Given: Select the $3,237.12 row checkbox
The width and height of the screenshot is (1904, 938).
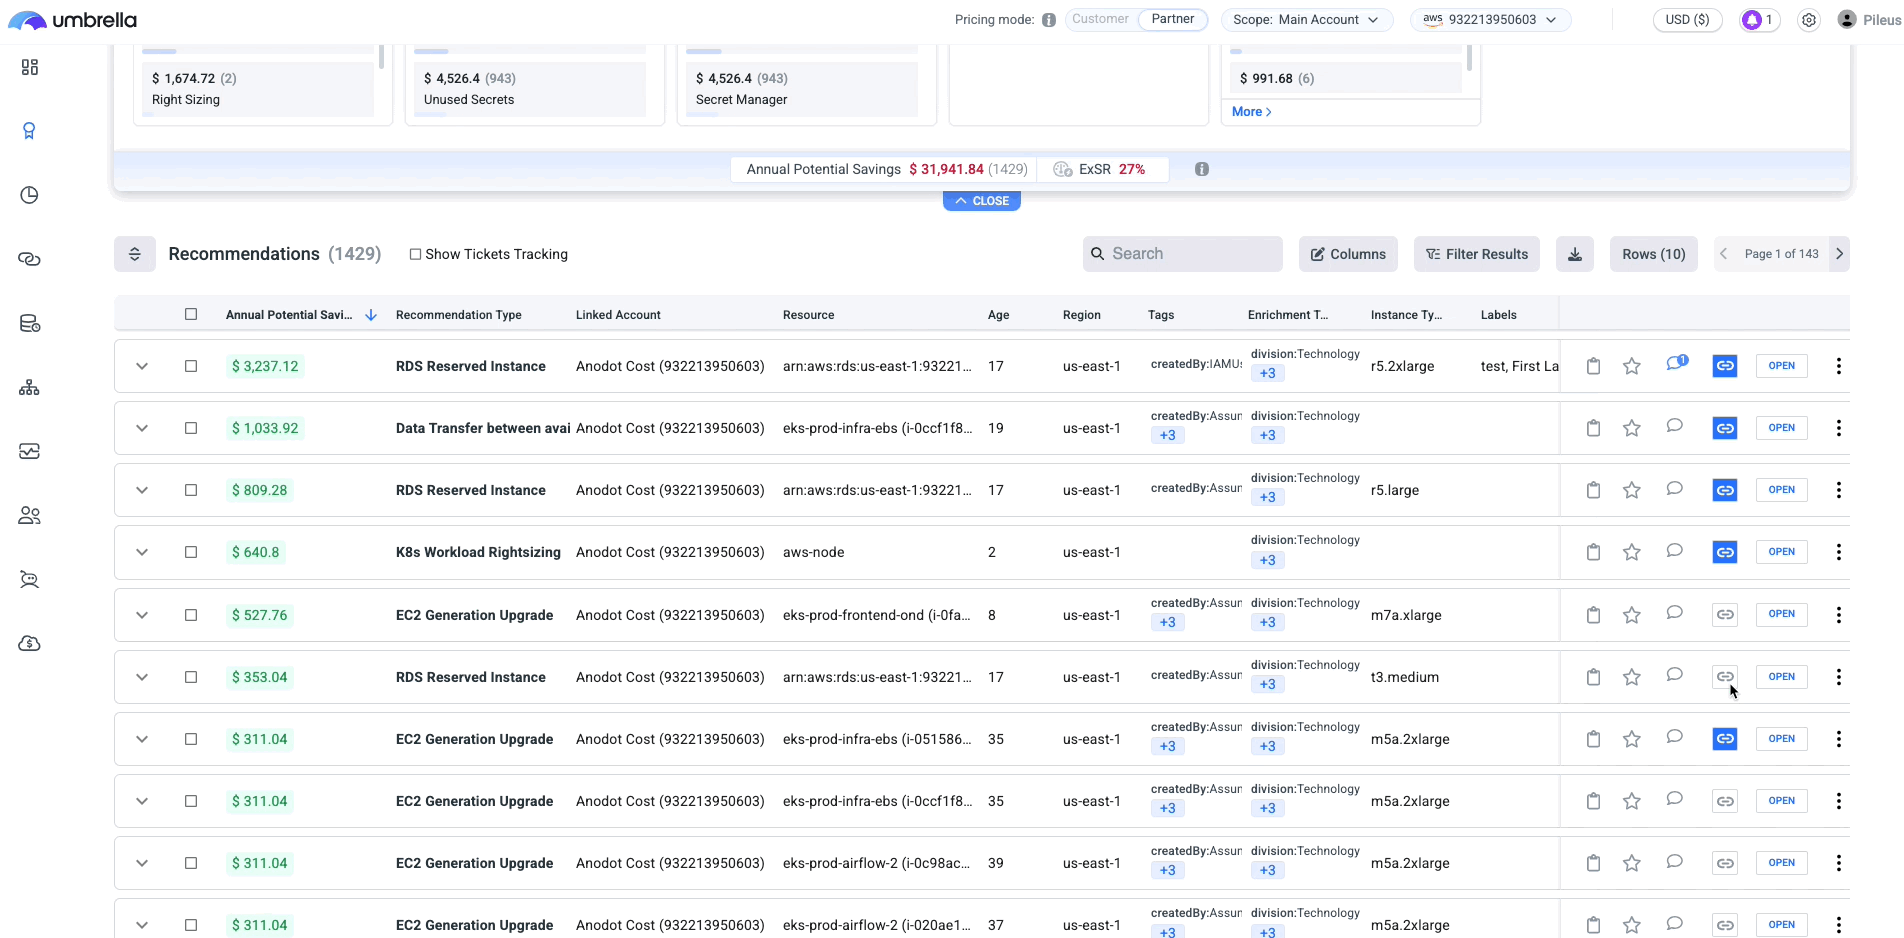Looking at the screenshot, I should (x=191, y=366).
